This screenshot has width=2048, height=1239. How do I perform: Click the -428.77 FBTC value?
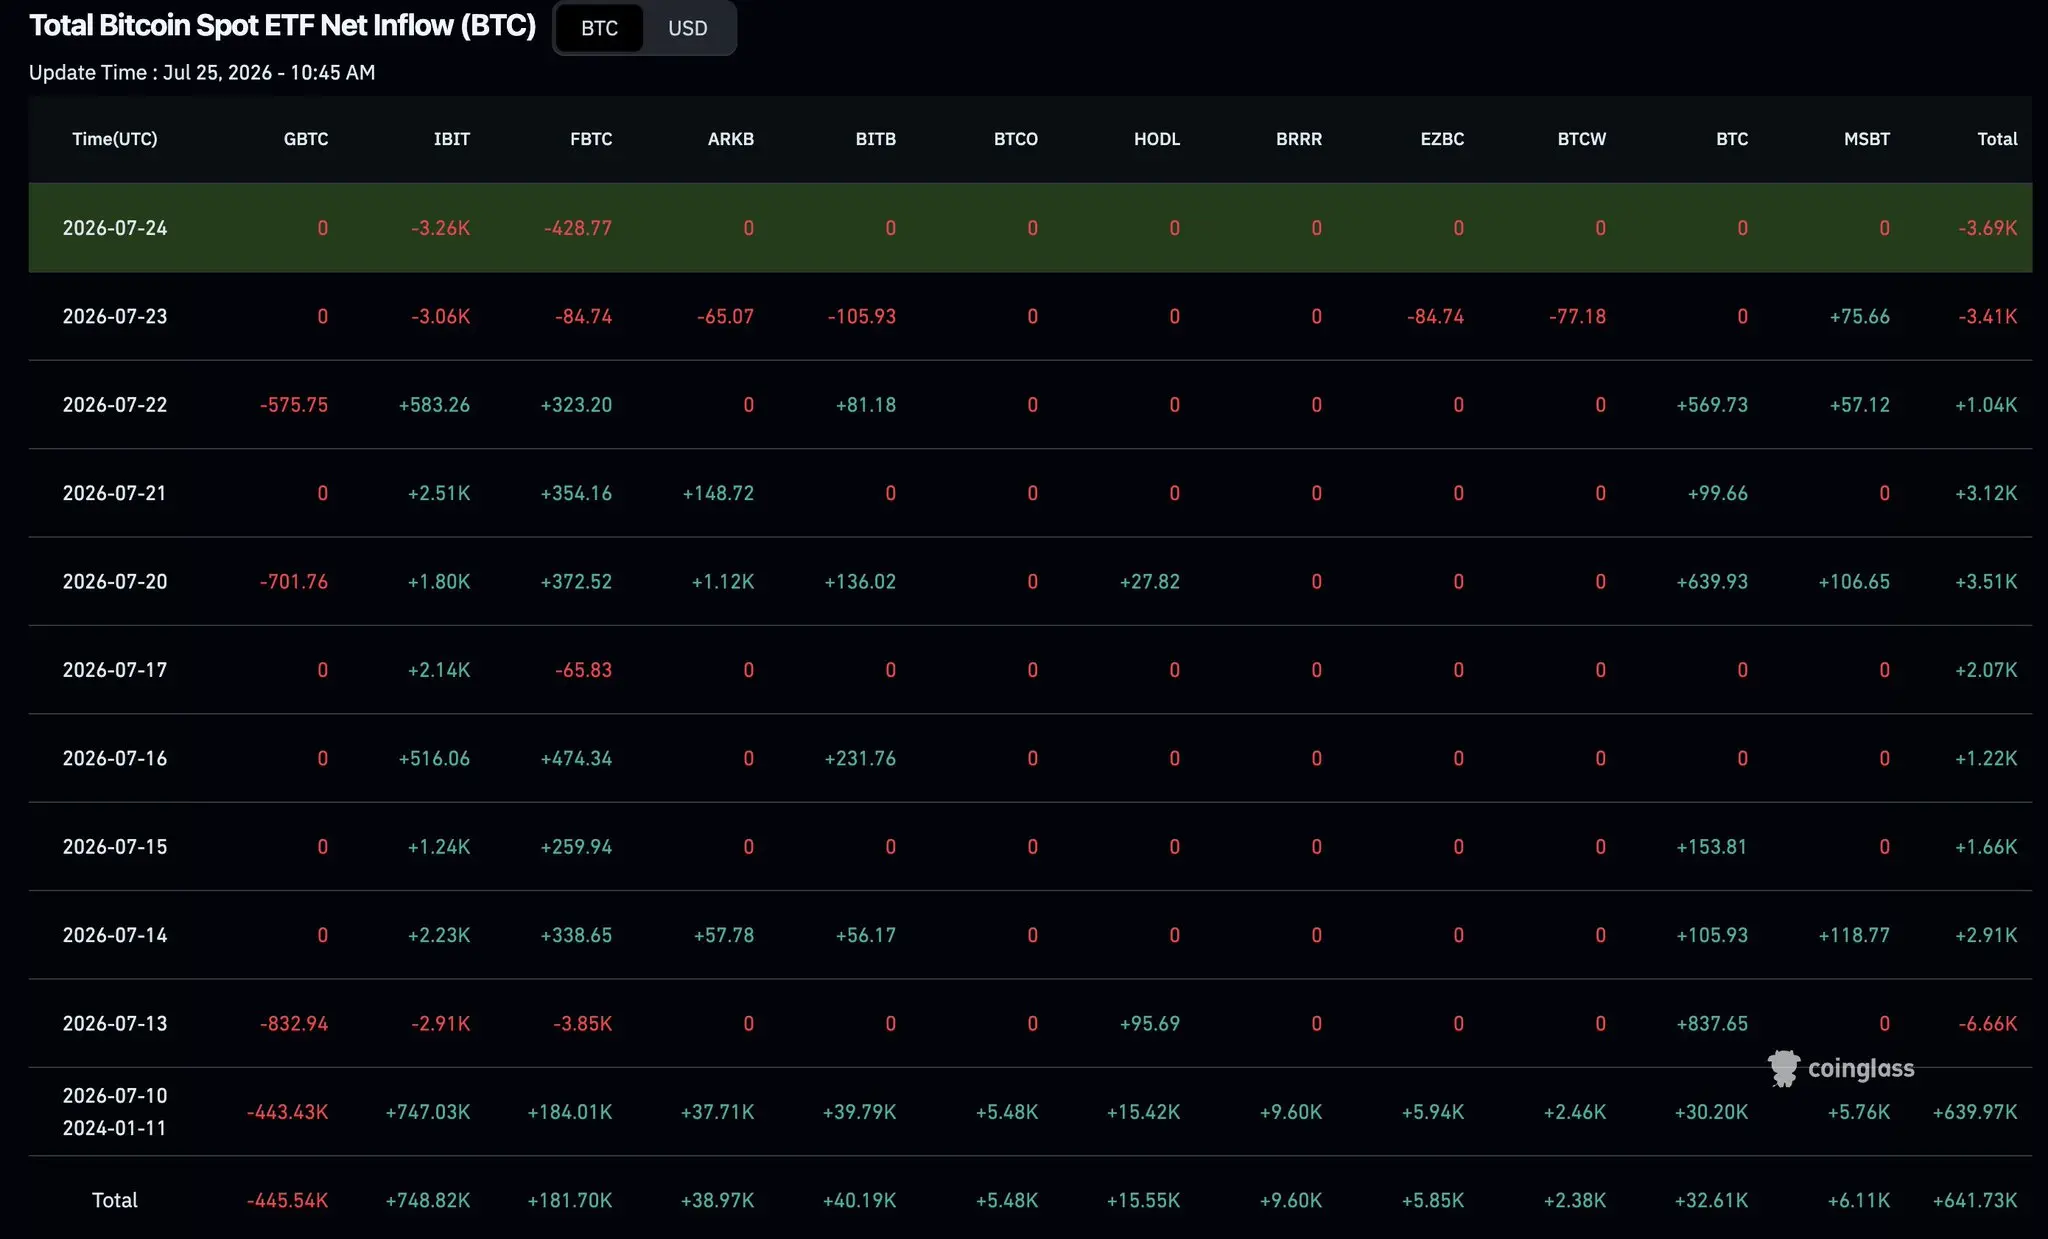(x=578, y=228)
